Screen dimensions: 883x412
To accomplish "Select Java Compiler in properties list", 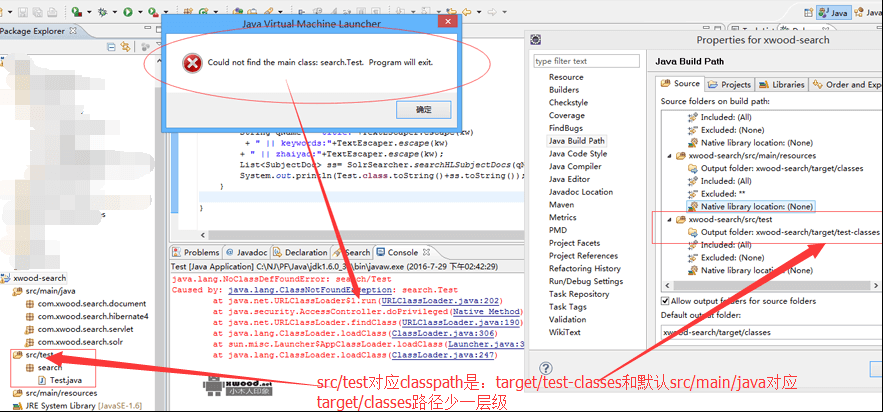I will [575, 166].
